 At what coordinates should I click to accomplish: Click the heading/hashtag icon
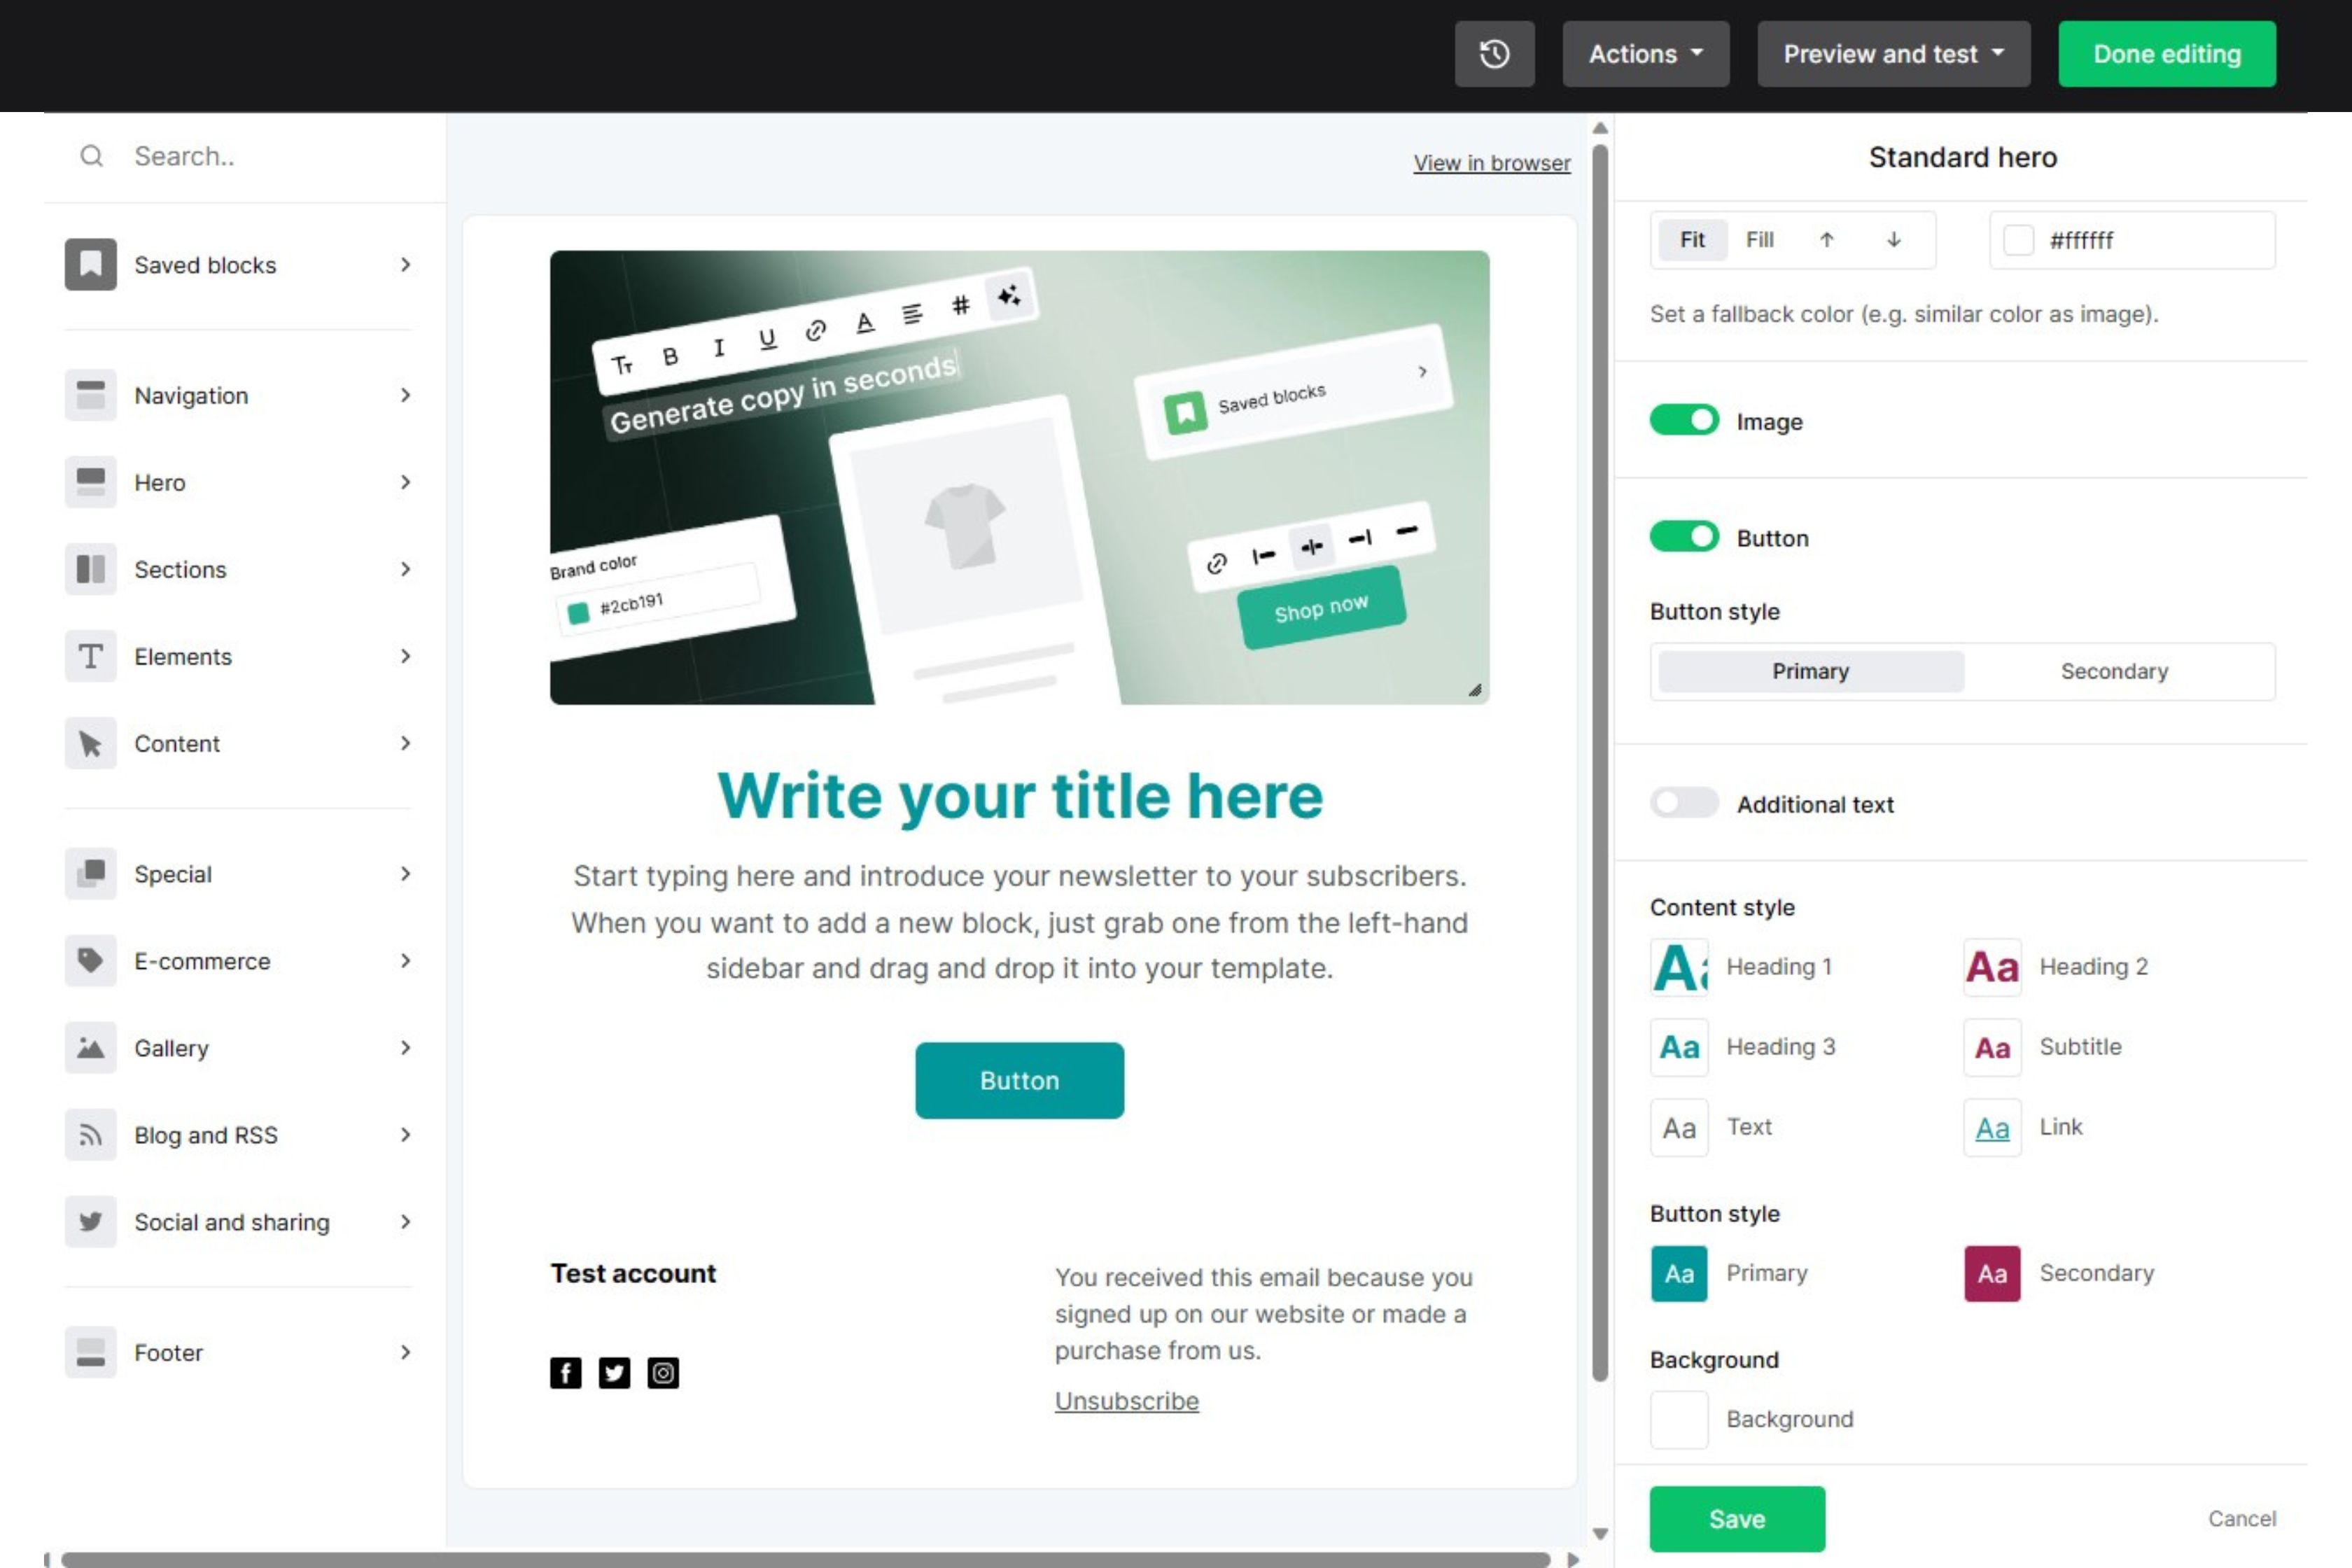[x=959, y=301]
